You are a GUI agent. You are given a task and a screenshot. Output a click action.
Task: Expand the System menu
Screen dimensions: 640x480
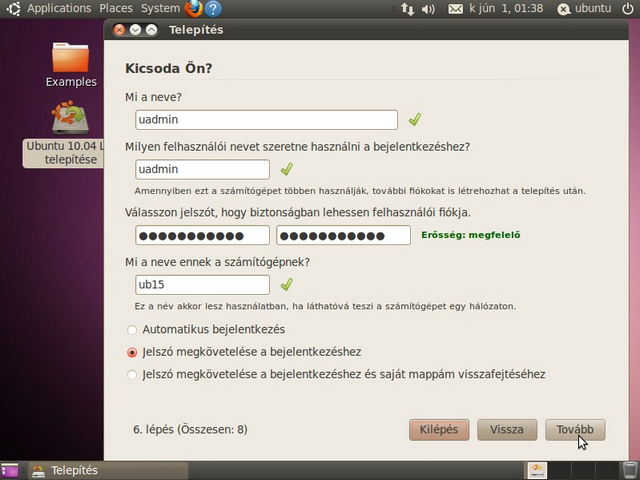160,9
